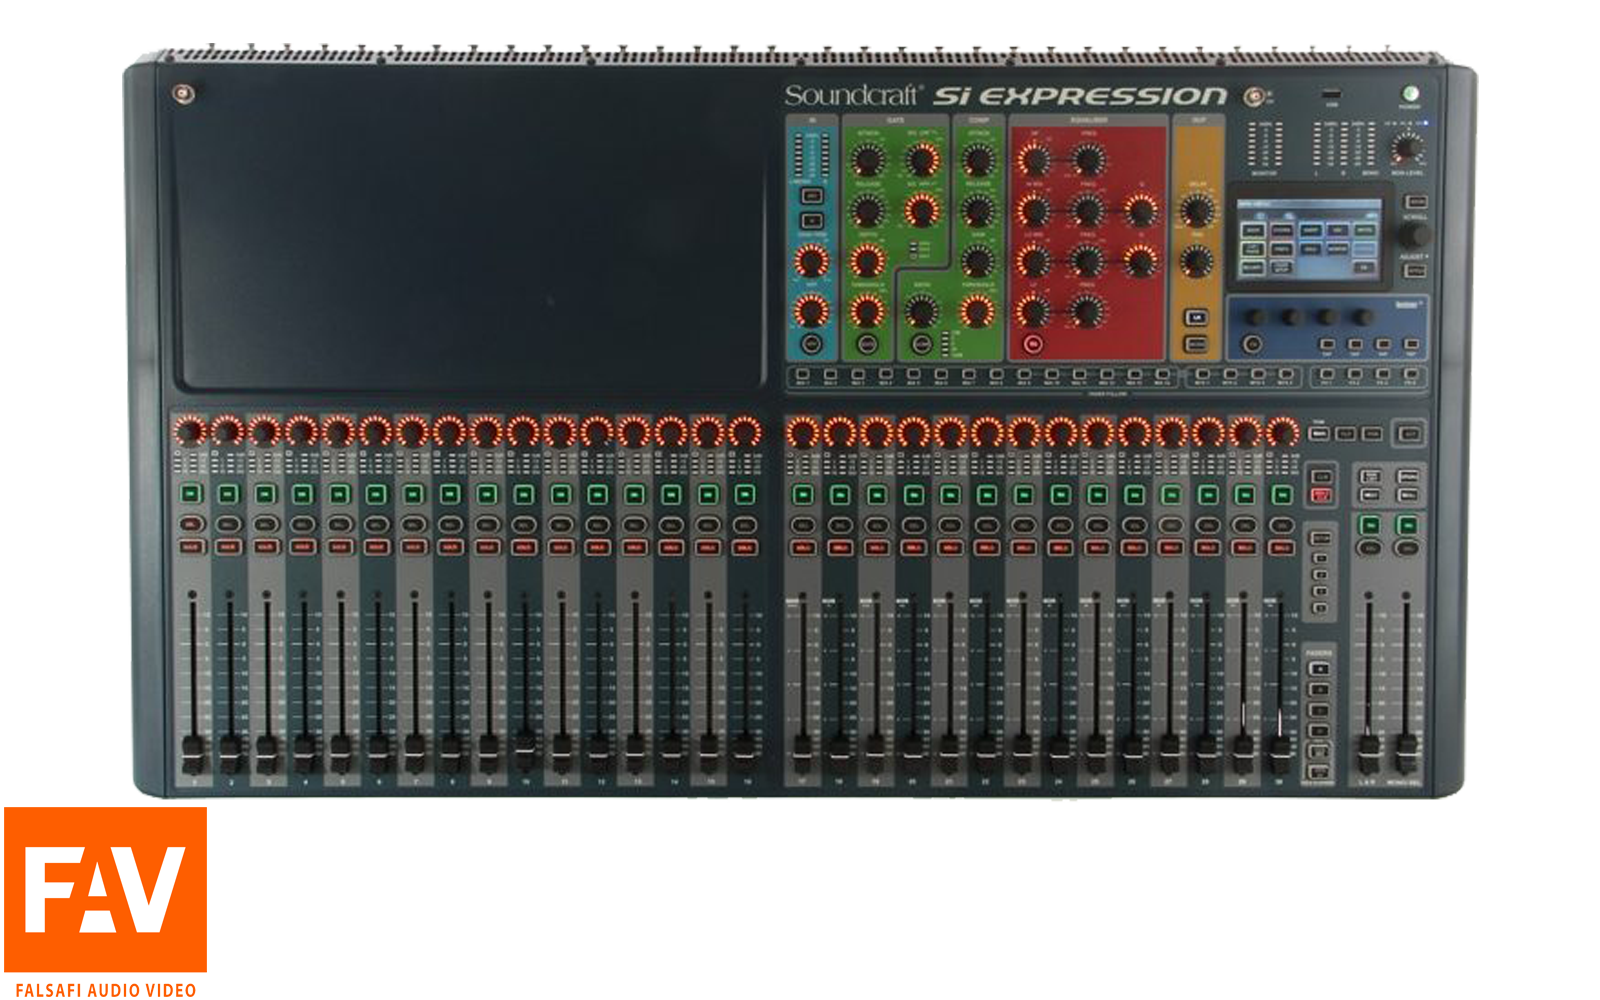Toggle the green ON button of channel 17
This screenshot has width=1600, height=1000.
pos(802,494)
